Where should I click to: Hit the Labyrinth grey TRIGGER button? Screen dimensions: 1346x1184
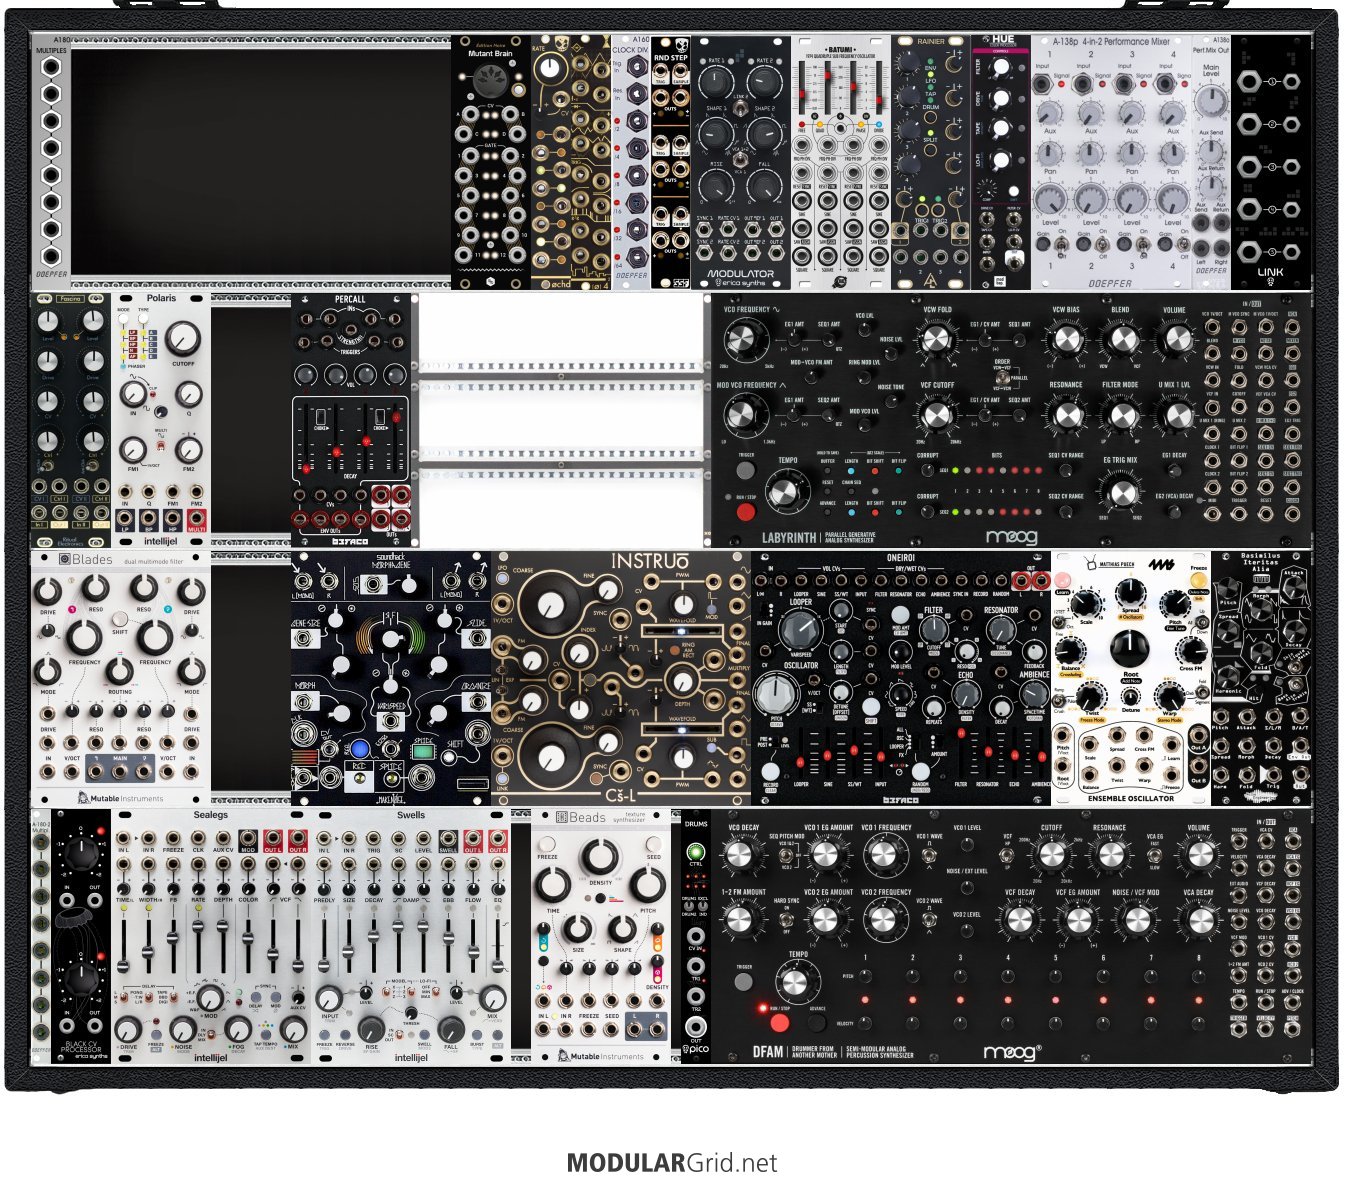[745, 472]
